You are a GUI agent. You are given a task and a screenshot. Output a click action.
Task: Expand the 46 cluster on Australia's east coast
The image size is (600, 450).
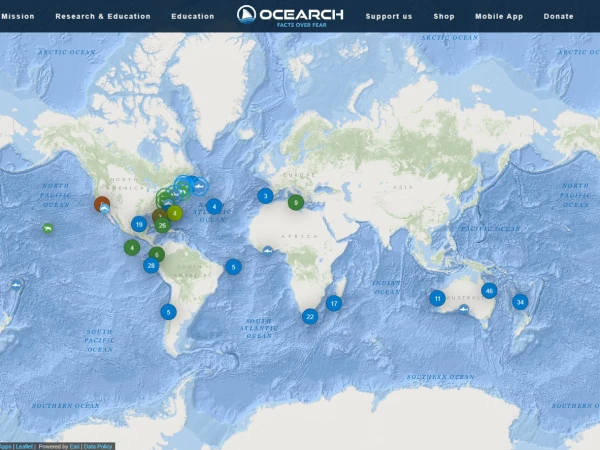point(489,290)
